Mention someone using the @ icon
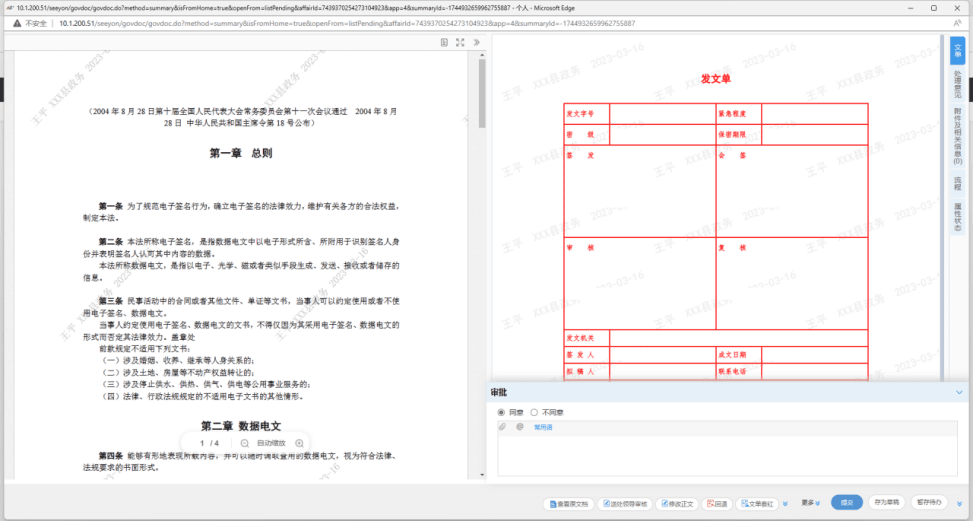The width and height of the screenshot is (974, 521). coord(520,427)
